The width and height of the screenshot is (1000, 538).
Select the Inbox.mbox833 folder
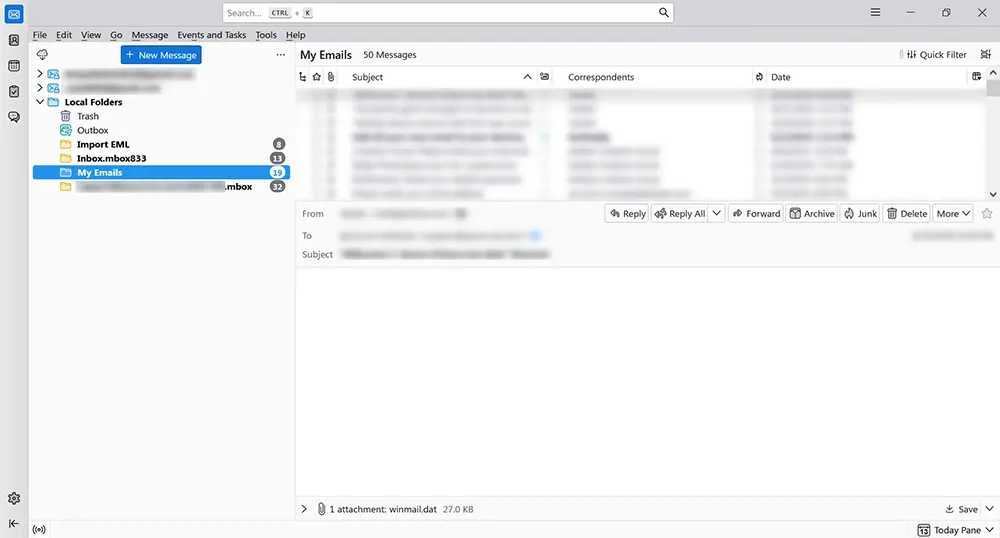[x=161, y=158]
